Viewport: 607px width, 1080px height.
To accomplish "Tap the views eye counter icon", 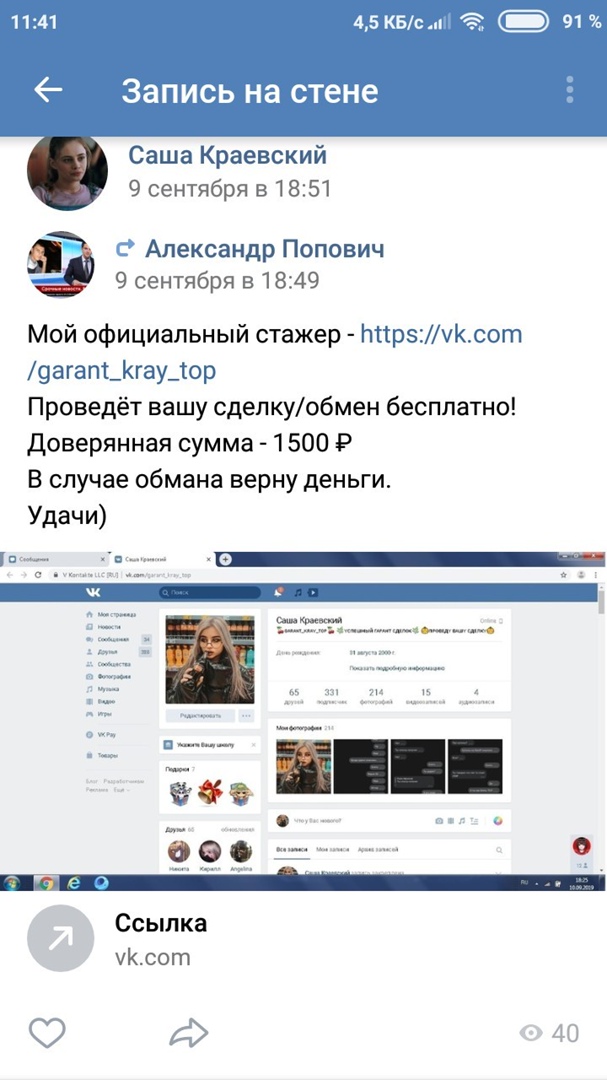I will coord(531,1033).
